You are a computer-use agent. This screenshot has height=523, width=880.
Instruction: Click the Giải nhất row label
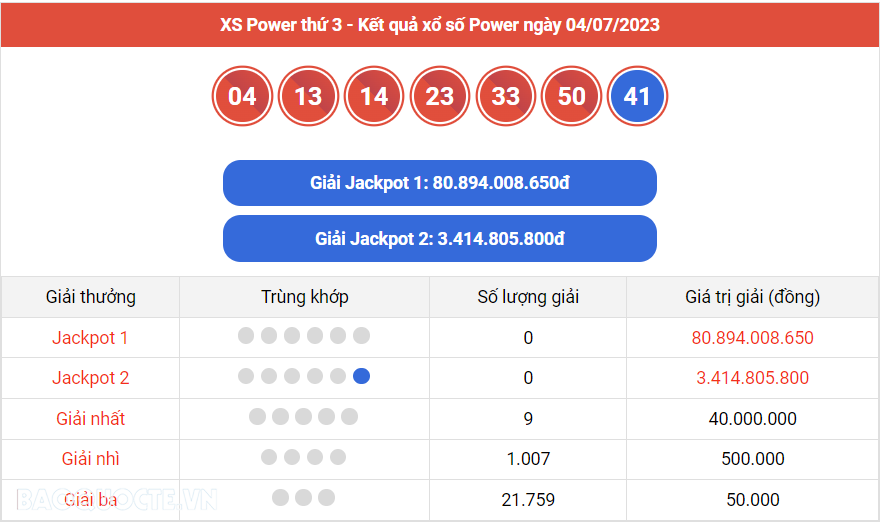tap(91, 419)
